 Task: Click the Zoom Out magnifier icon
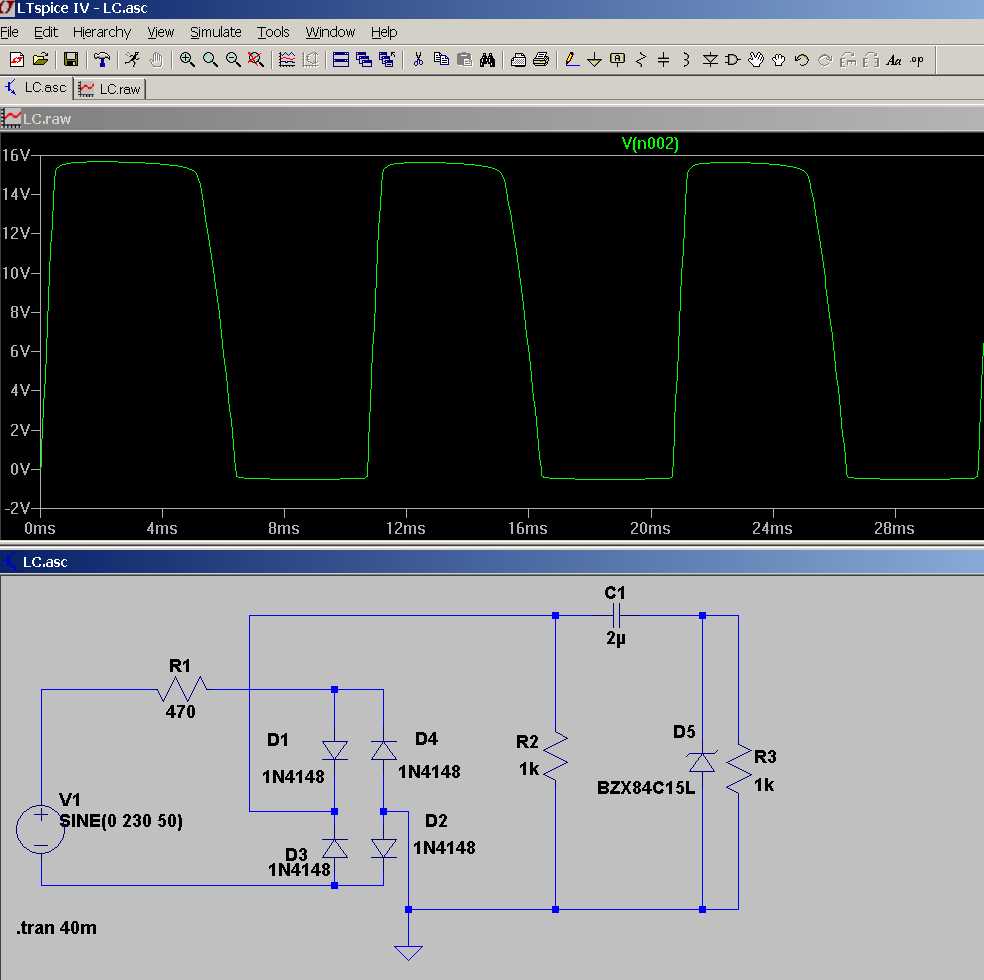pos(233,60)
